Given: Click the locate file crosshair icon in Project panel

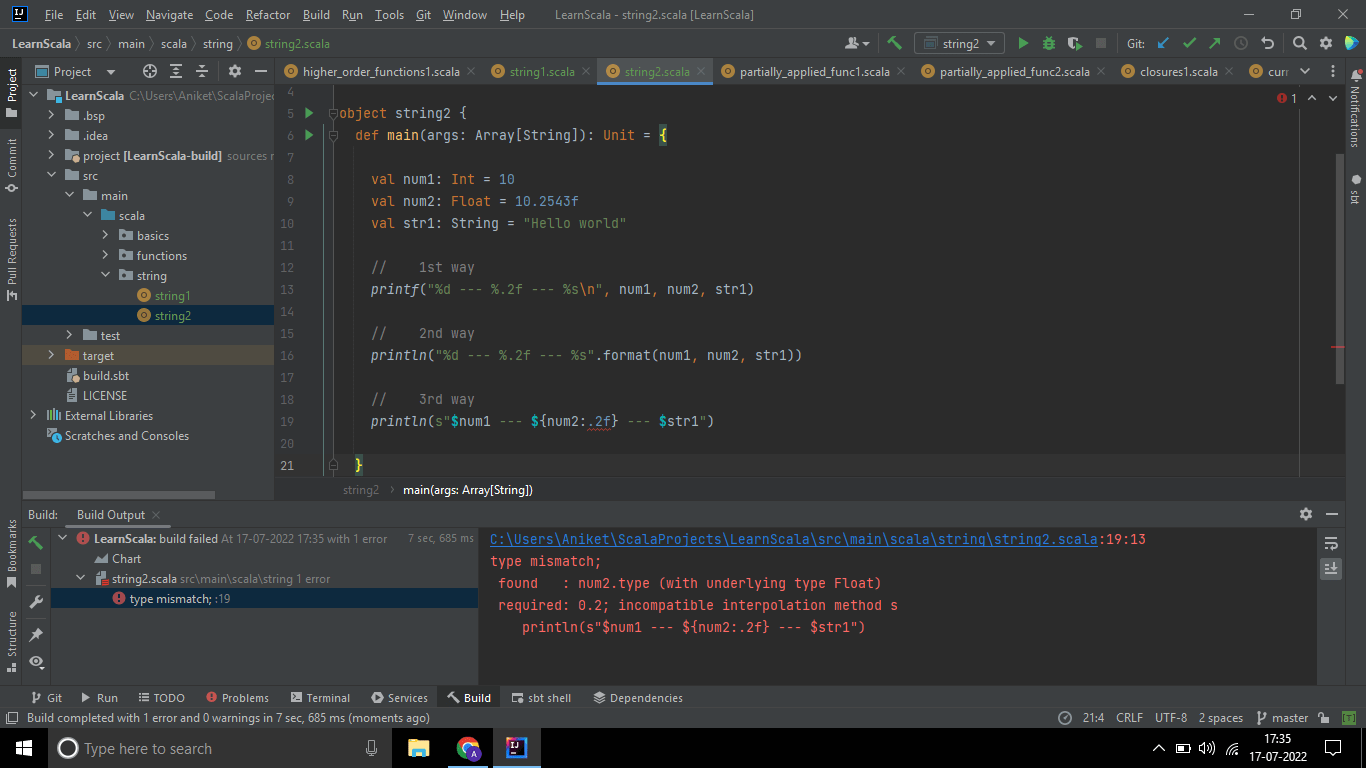Looking at the screenshot, I should (x=150, y=71).
